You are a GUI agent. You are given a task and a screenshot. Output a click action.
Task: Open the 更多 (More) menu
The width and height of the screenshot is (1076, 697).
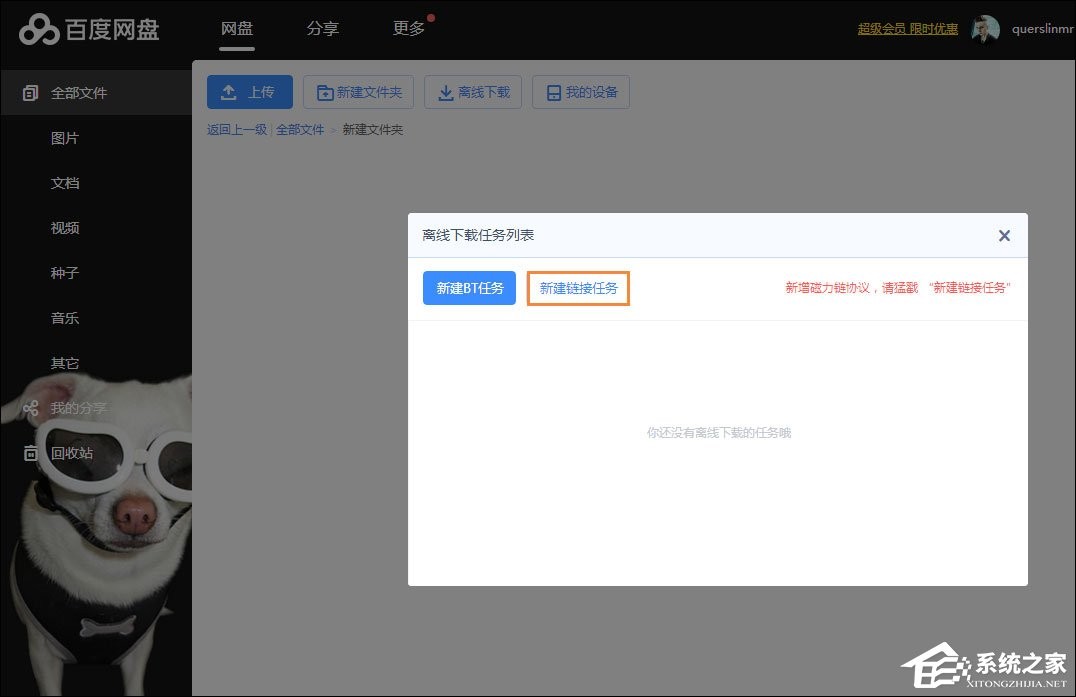407,29
